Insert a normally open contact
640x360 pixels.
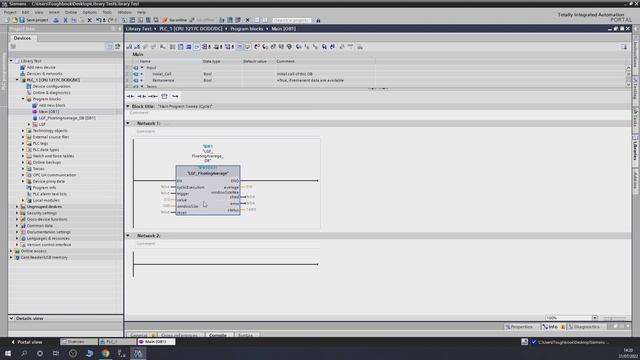[x=130, y=96]
